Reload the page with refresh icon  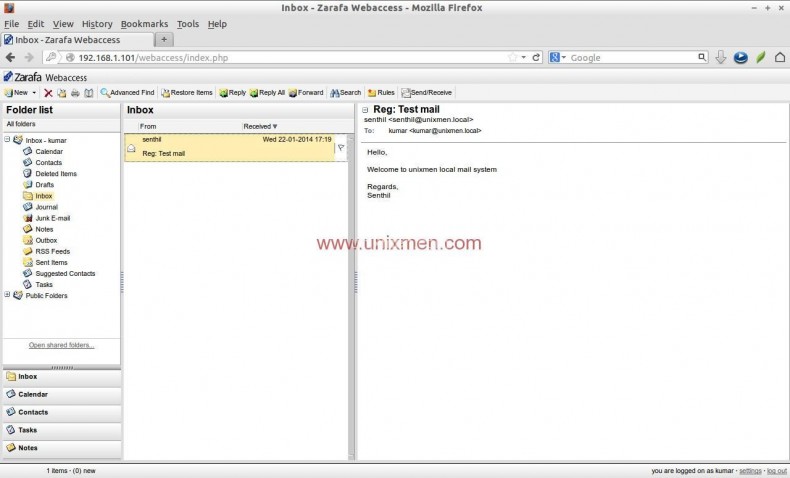(536, 57)
